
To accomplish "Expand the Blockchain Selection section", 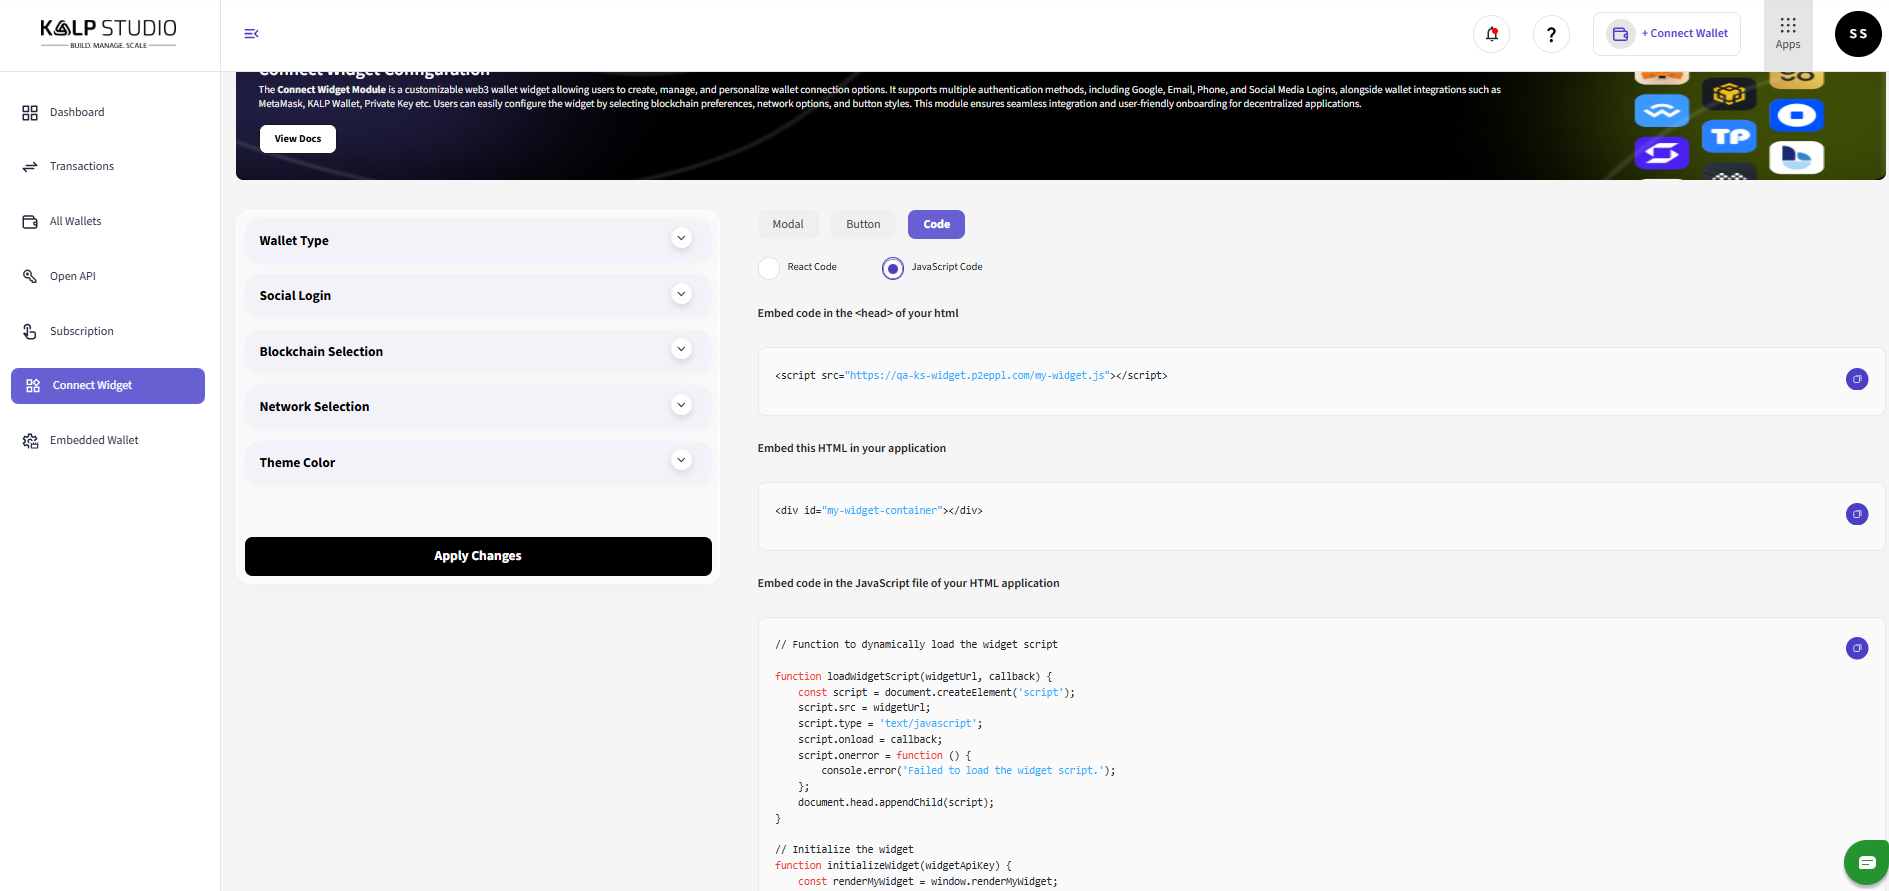I will pyautogui.click(x=681, y=350).
